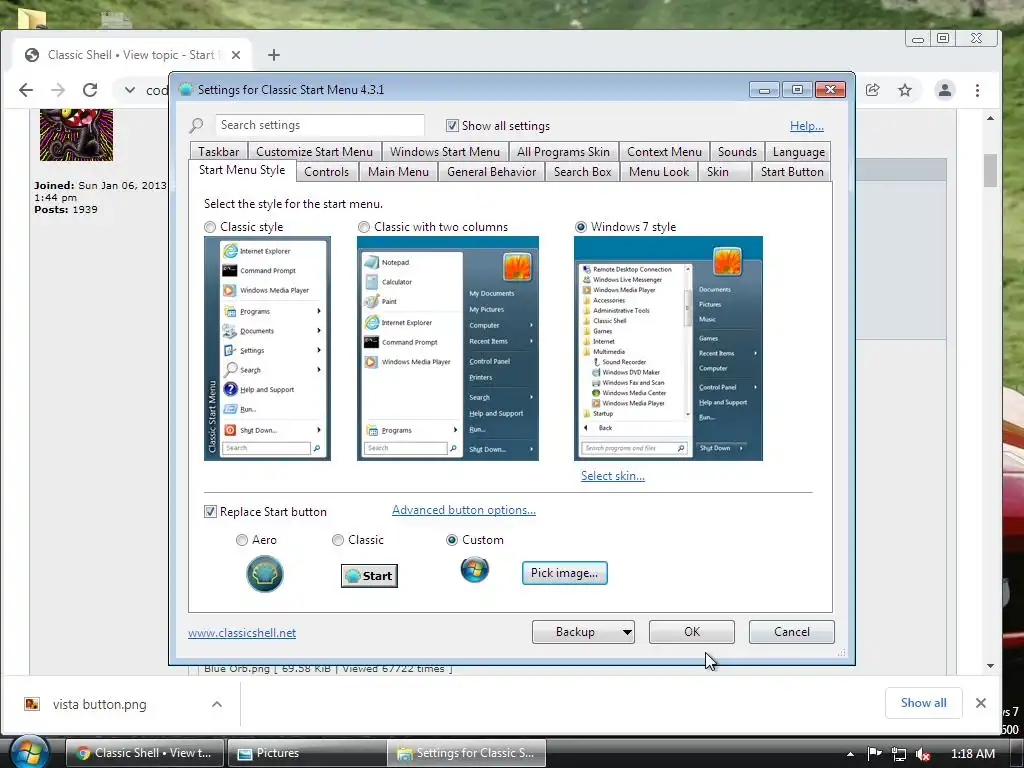Screen dimensions: 1024x768
Task: Click the Classic style menu preview image
Action: (x=267, y=348)
